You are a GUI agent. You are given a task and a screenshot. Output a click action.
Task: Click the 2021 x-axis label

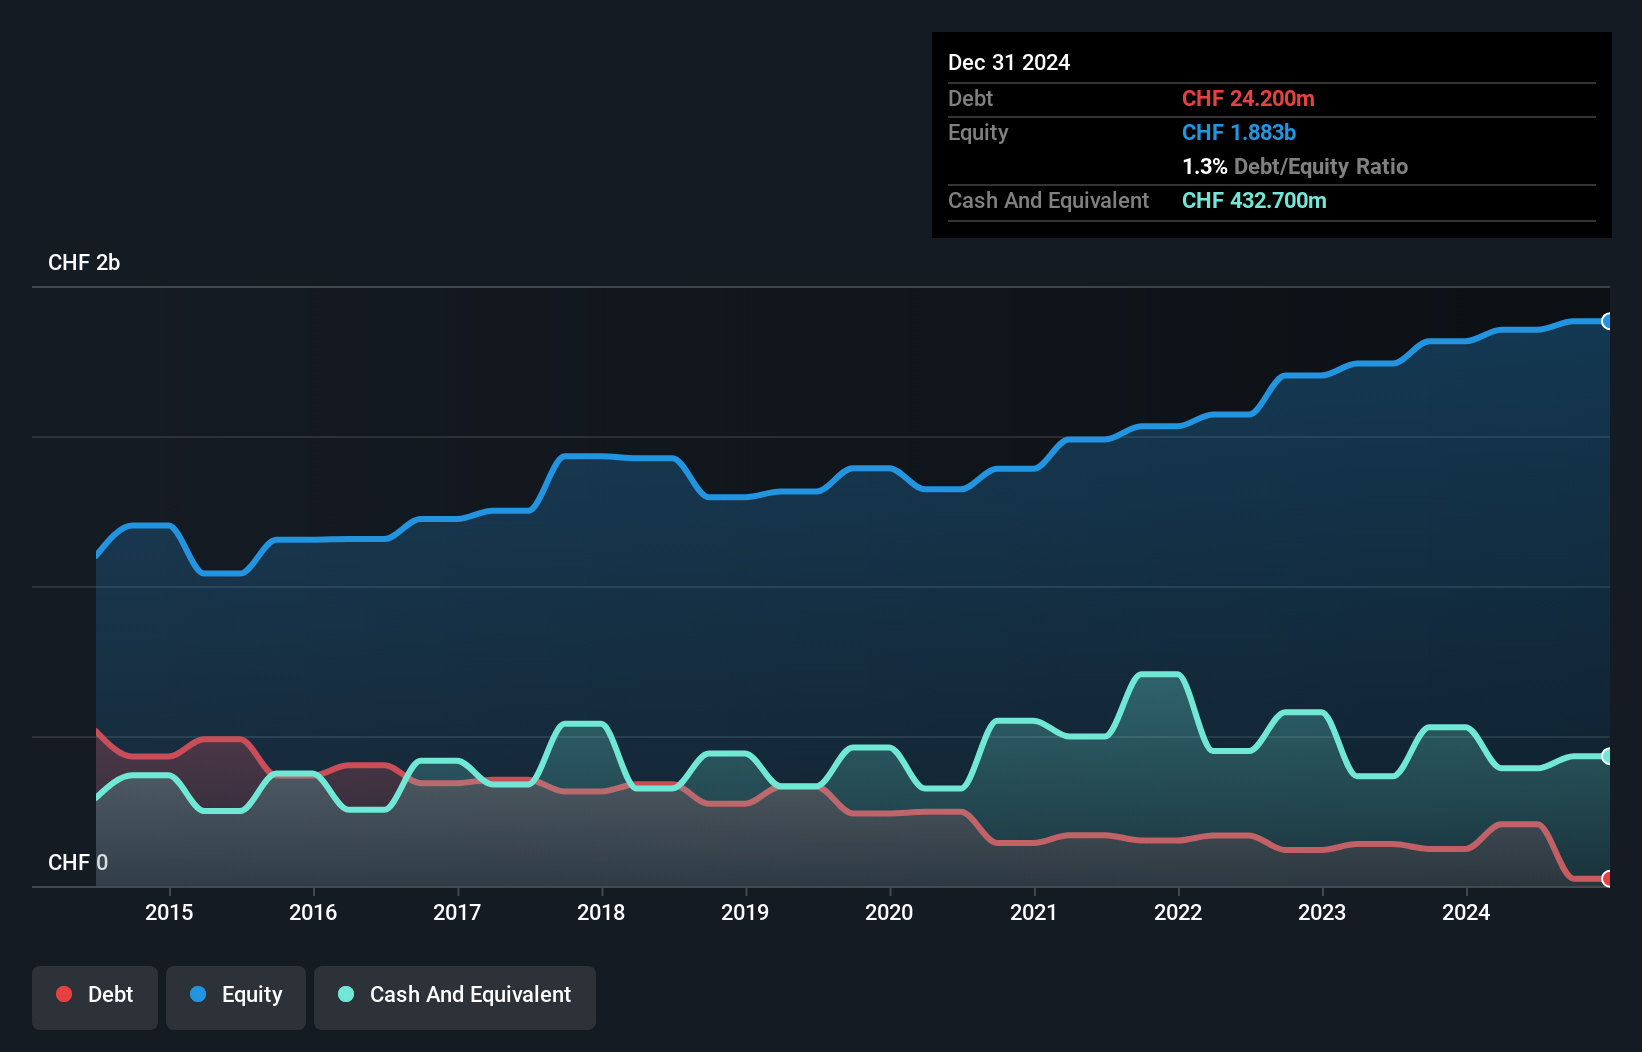coord(1034,912)
